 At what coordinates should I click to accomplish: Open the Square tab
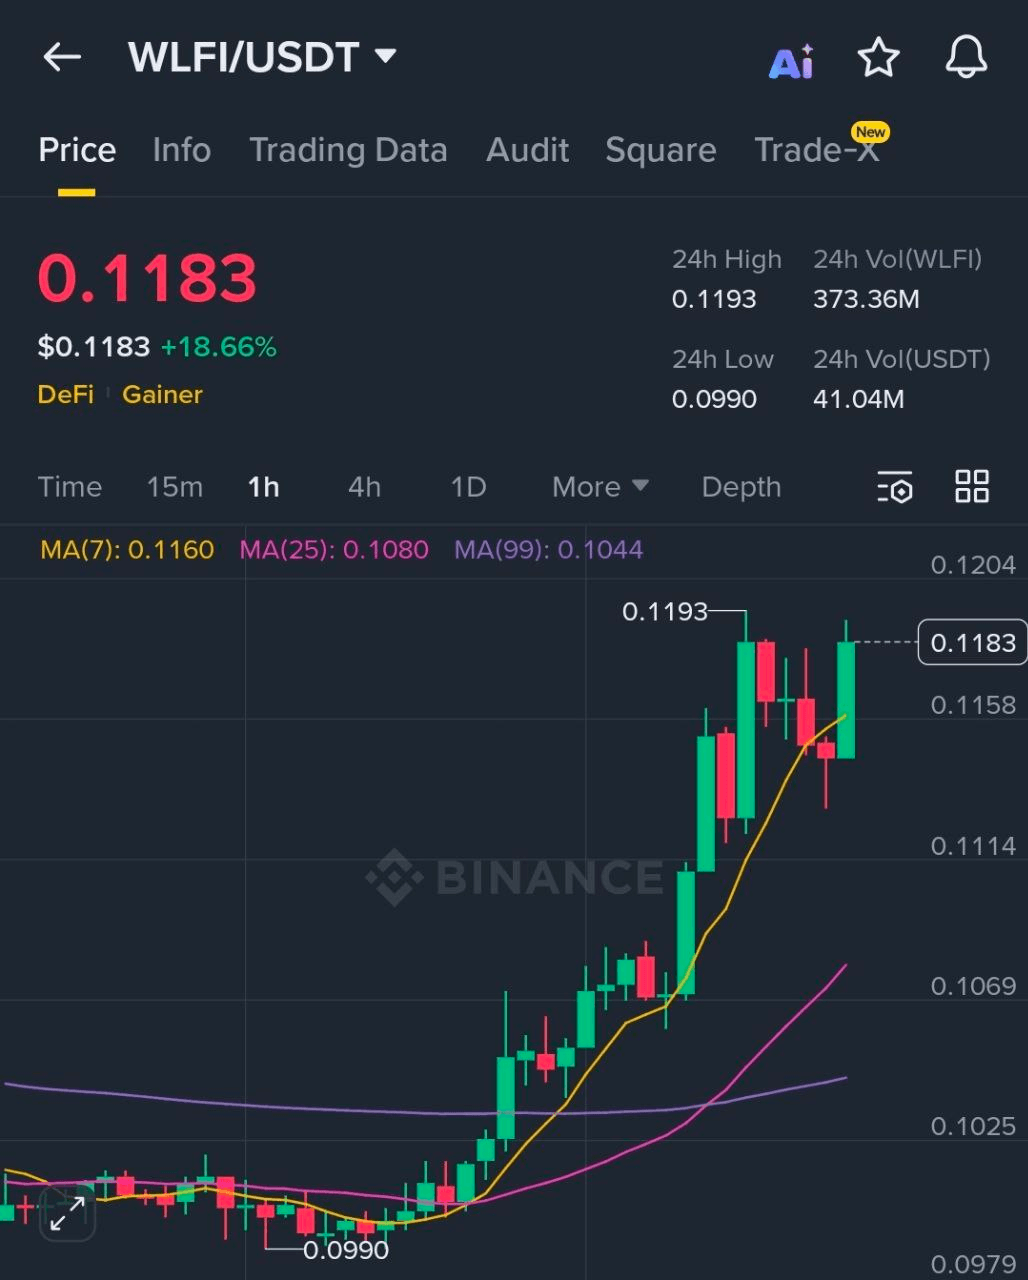(x=660, y=150)
